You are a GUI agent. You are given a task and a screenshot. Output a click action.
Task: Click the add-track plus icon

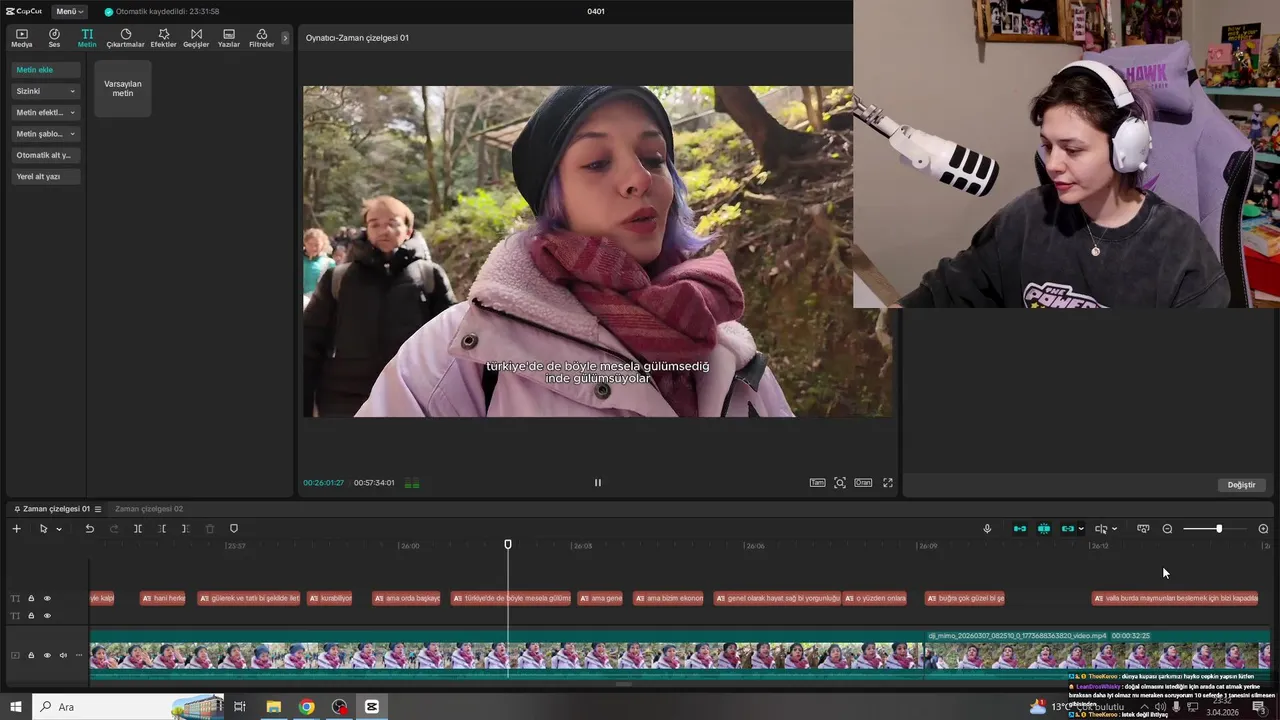click(x=16, y=528)
